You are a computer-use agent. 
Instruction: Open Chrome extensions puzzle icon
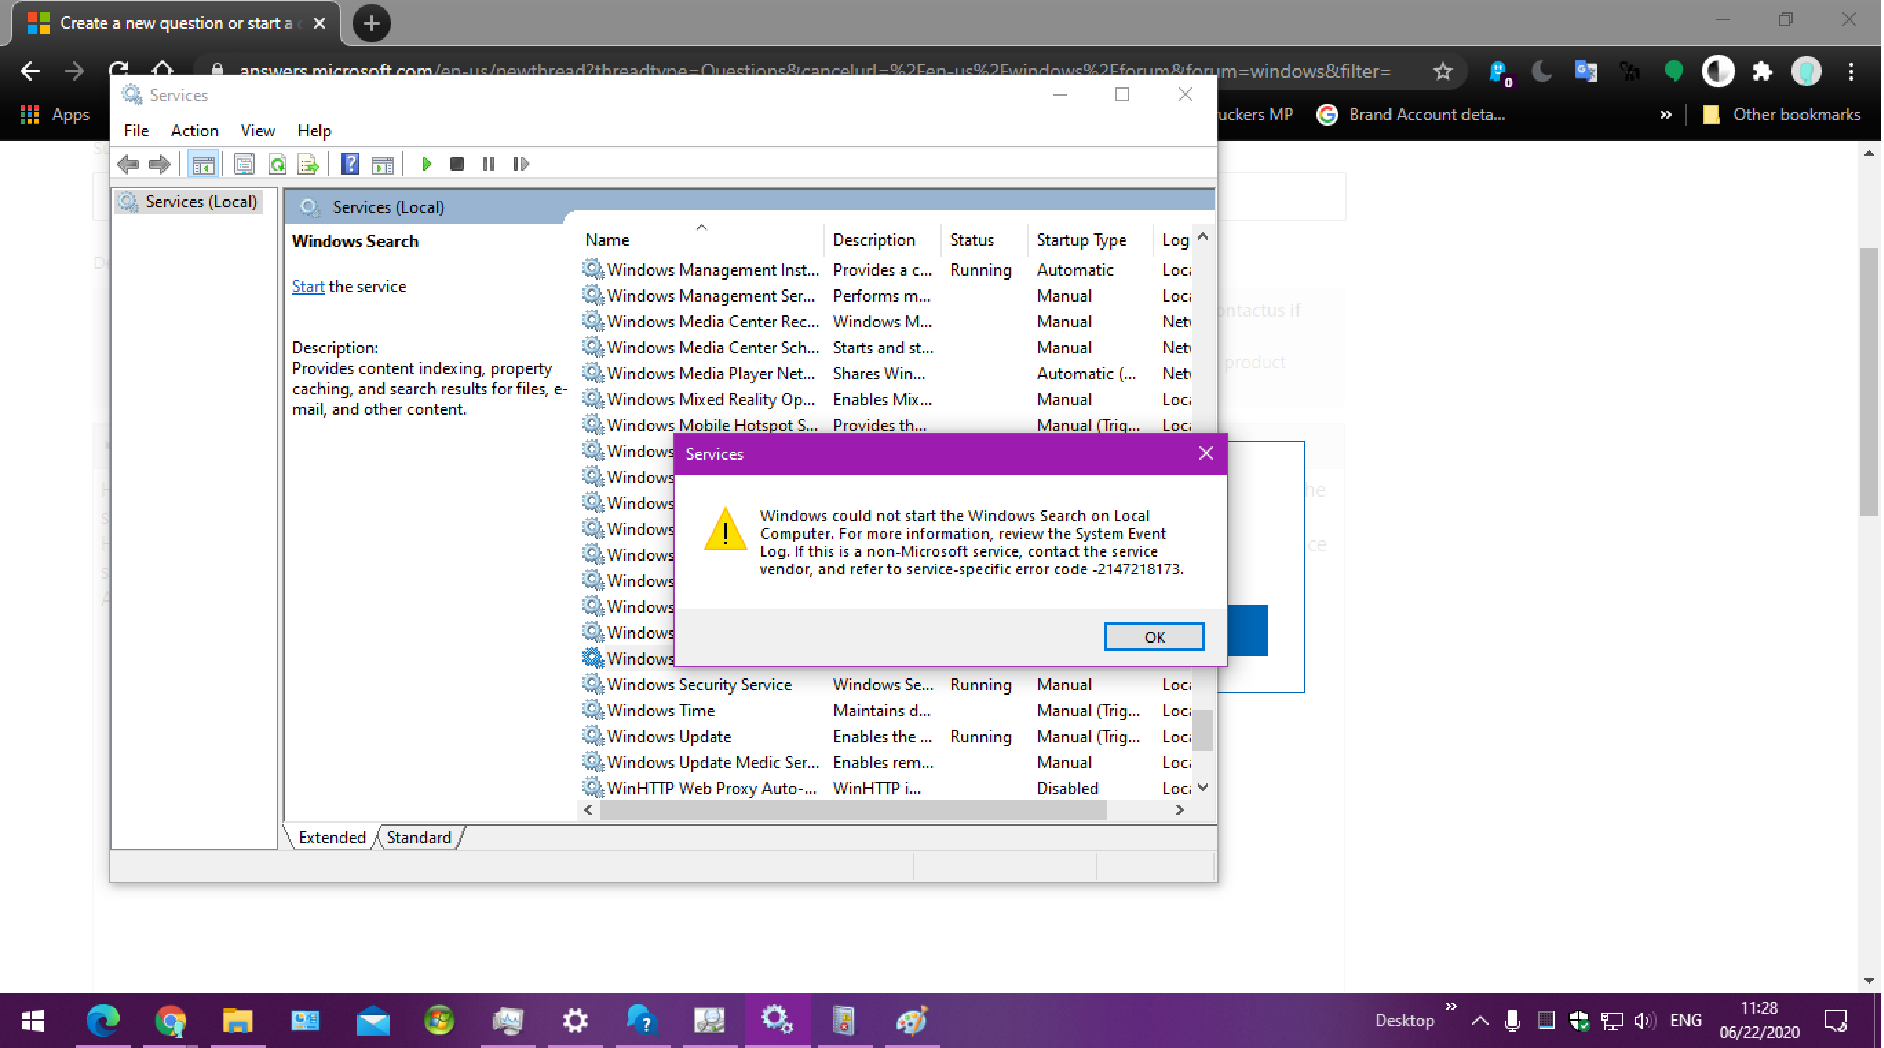pyautogui.click(x=1762, y=71)
